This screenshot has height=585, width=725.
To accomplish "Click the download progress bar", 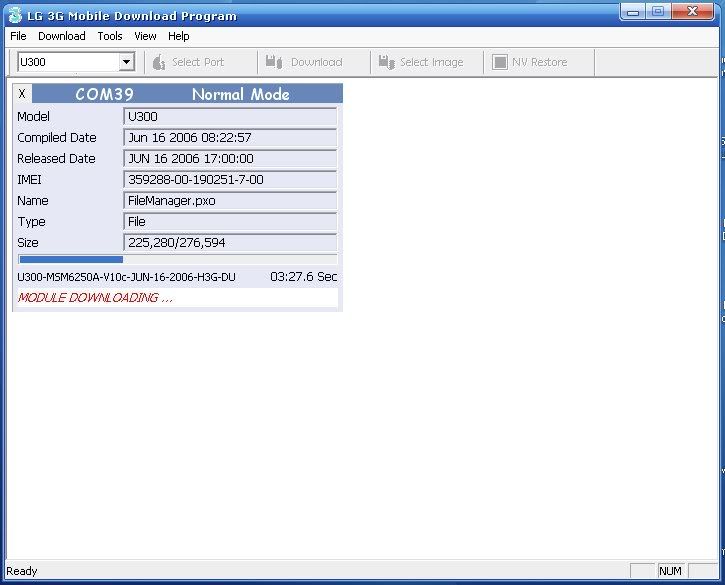I will point(178,259).
